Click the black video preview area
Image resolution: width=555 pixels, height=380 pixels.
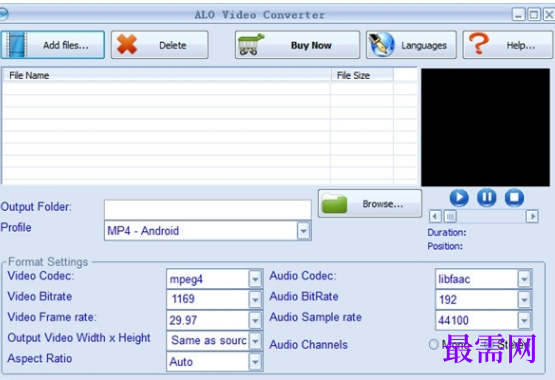click(x=485, y=127)
